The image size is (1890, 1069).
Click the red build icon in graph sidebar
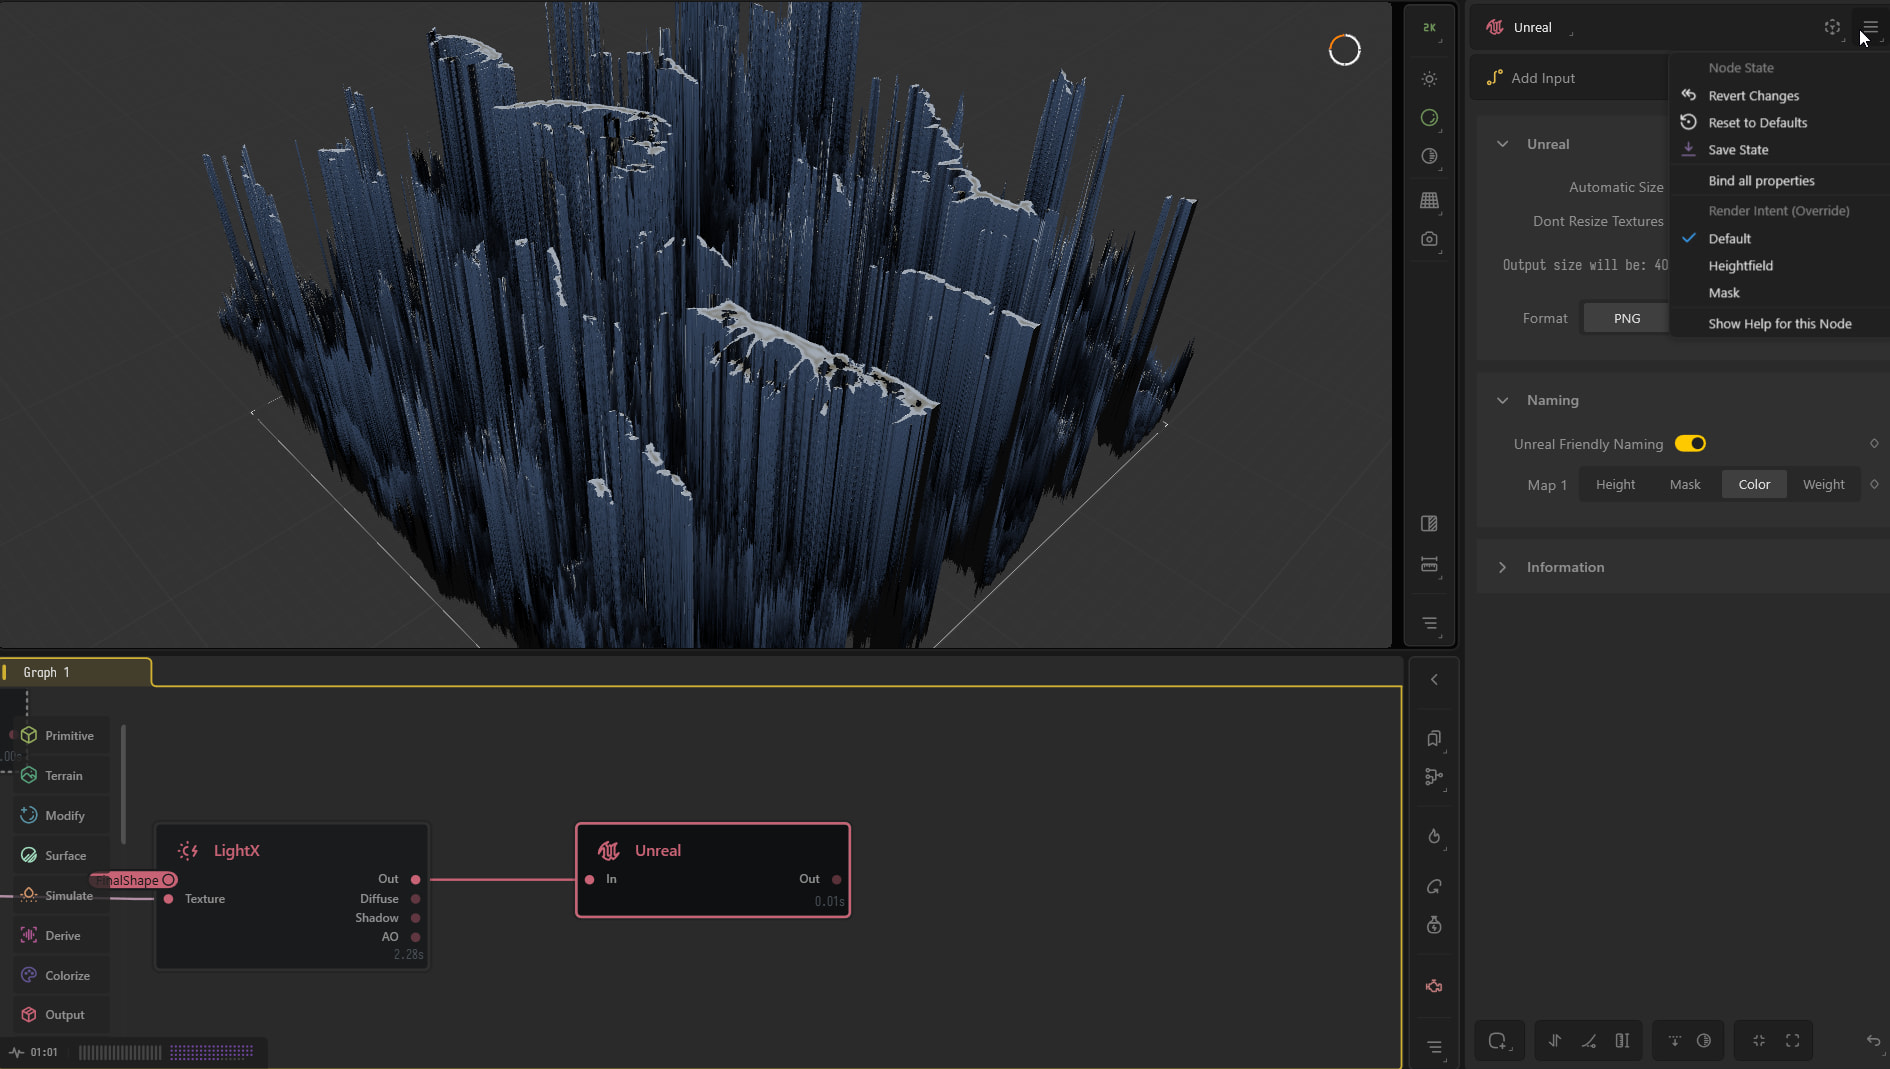[1433, 987]
